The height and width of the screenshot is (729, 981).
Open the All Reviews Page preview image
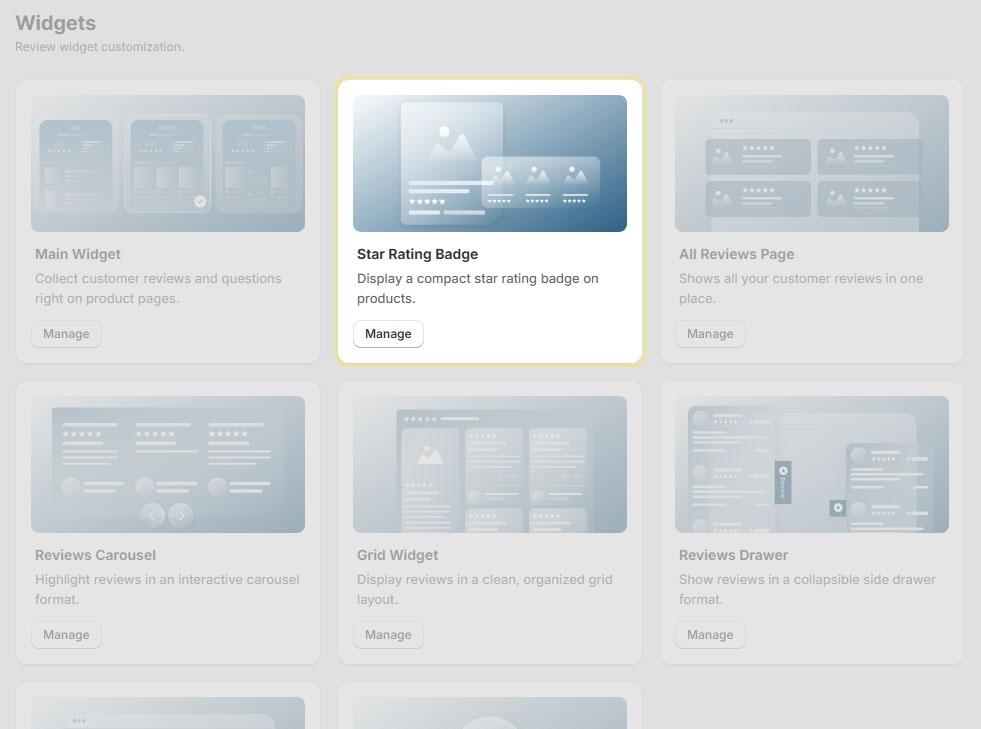[811, 163]
